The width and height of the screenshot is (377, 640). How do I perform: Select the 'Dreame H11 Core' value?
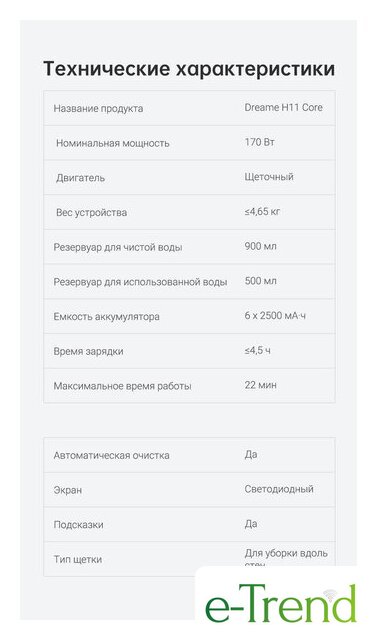click(x=284, y=107)
